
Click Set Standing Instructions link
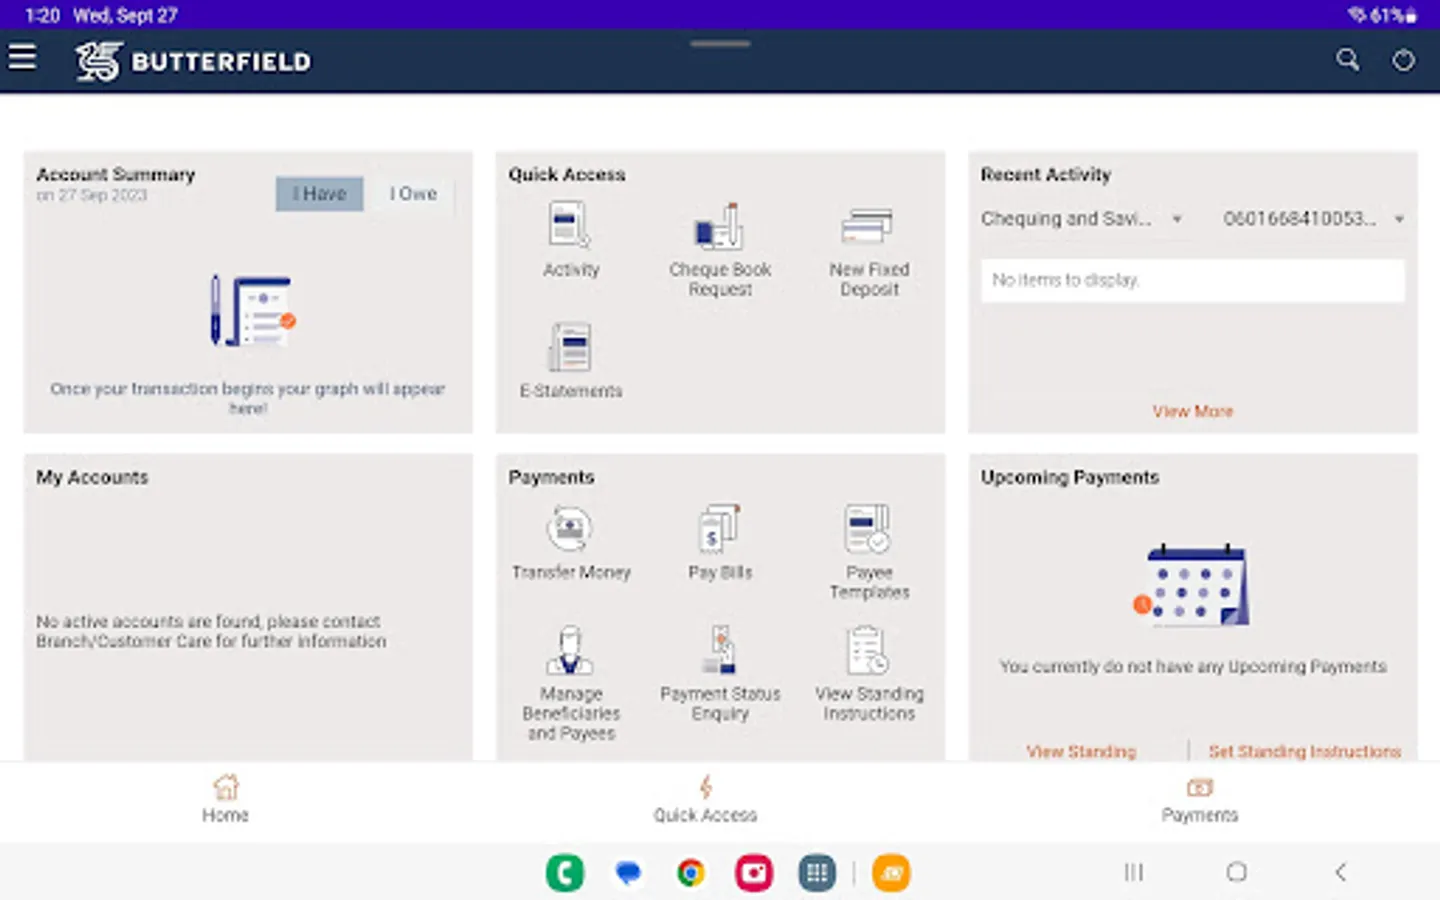(x=1305, y=751)
